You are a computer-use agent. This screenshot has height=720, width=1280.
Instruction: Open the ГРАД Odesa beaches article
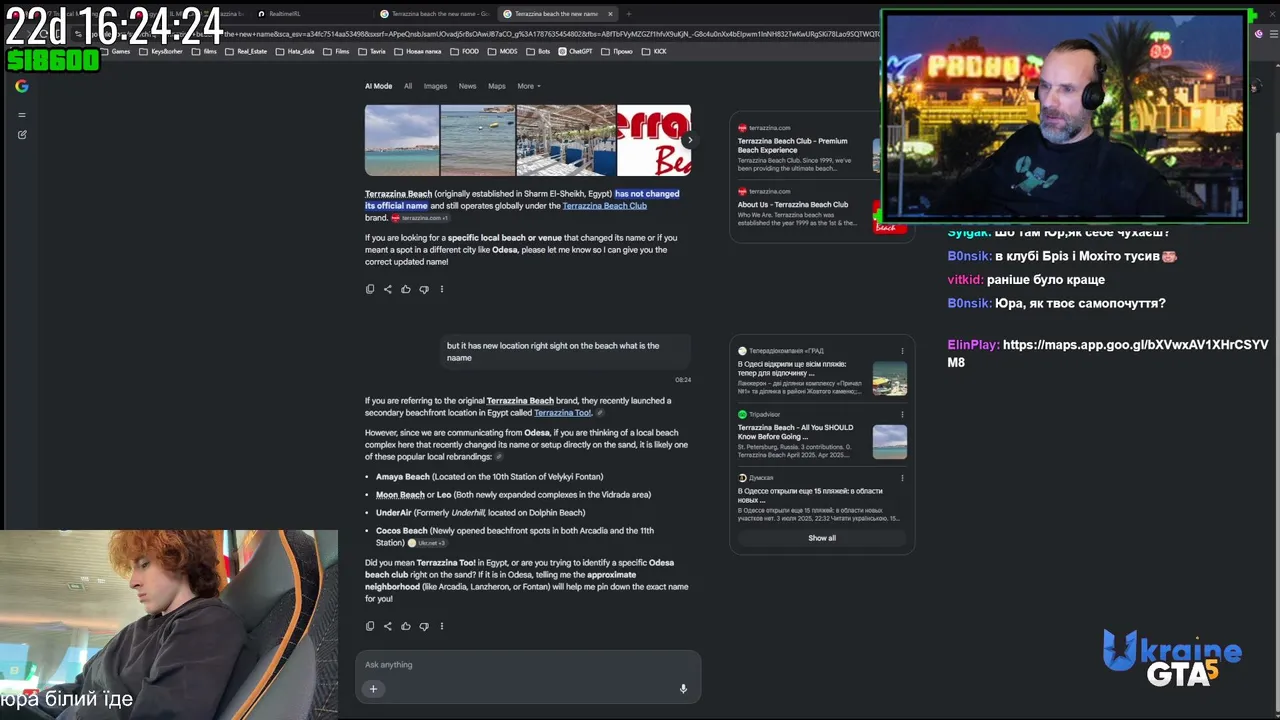point(792,369)
